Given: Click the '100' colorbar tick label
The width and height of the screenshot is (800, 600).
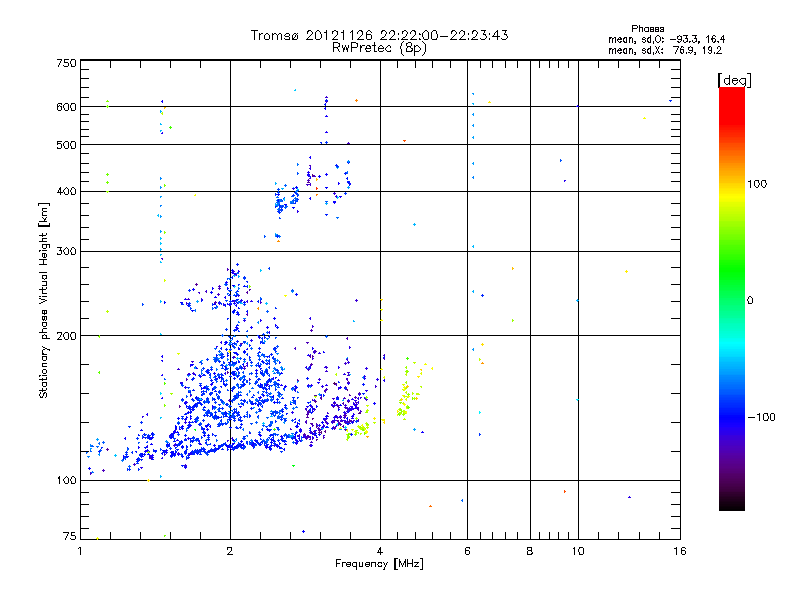Looking at the screenshot, I should click(x=757, y=184).
